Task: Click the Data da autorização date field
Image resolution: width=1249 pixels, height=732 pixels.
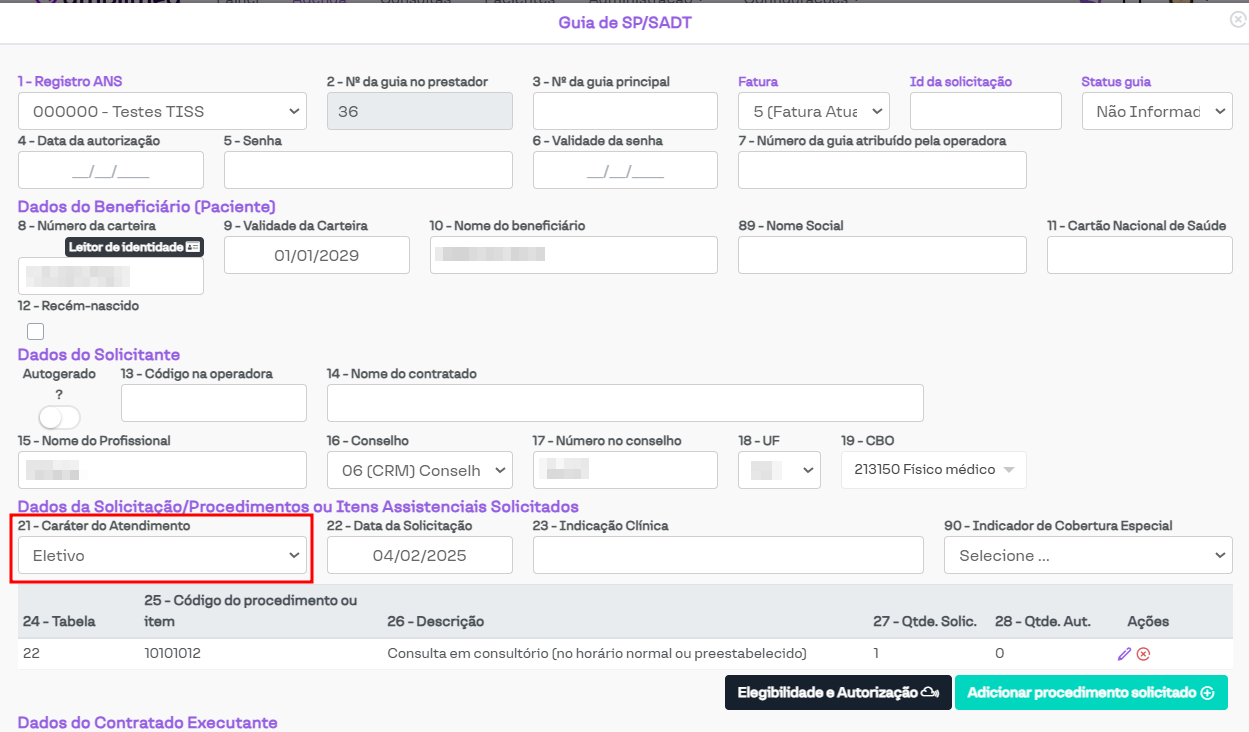Action: [x=110, y=170]
